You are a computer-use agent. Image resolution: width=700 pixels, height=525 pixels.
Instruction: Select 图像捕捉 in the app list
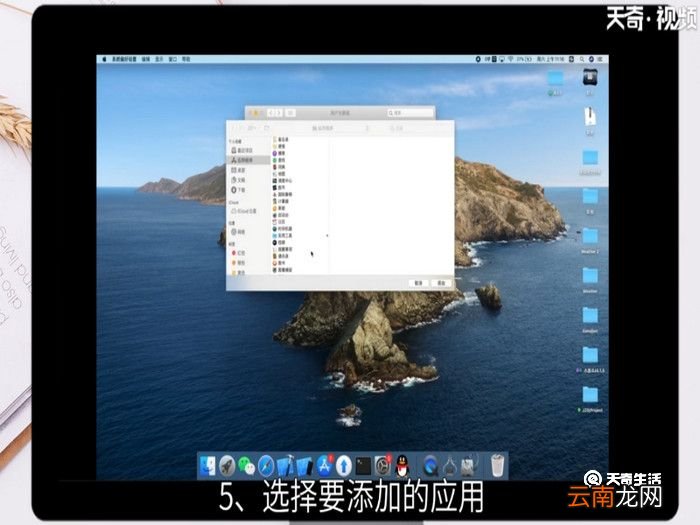[x=283, y=270]
